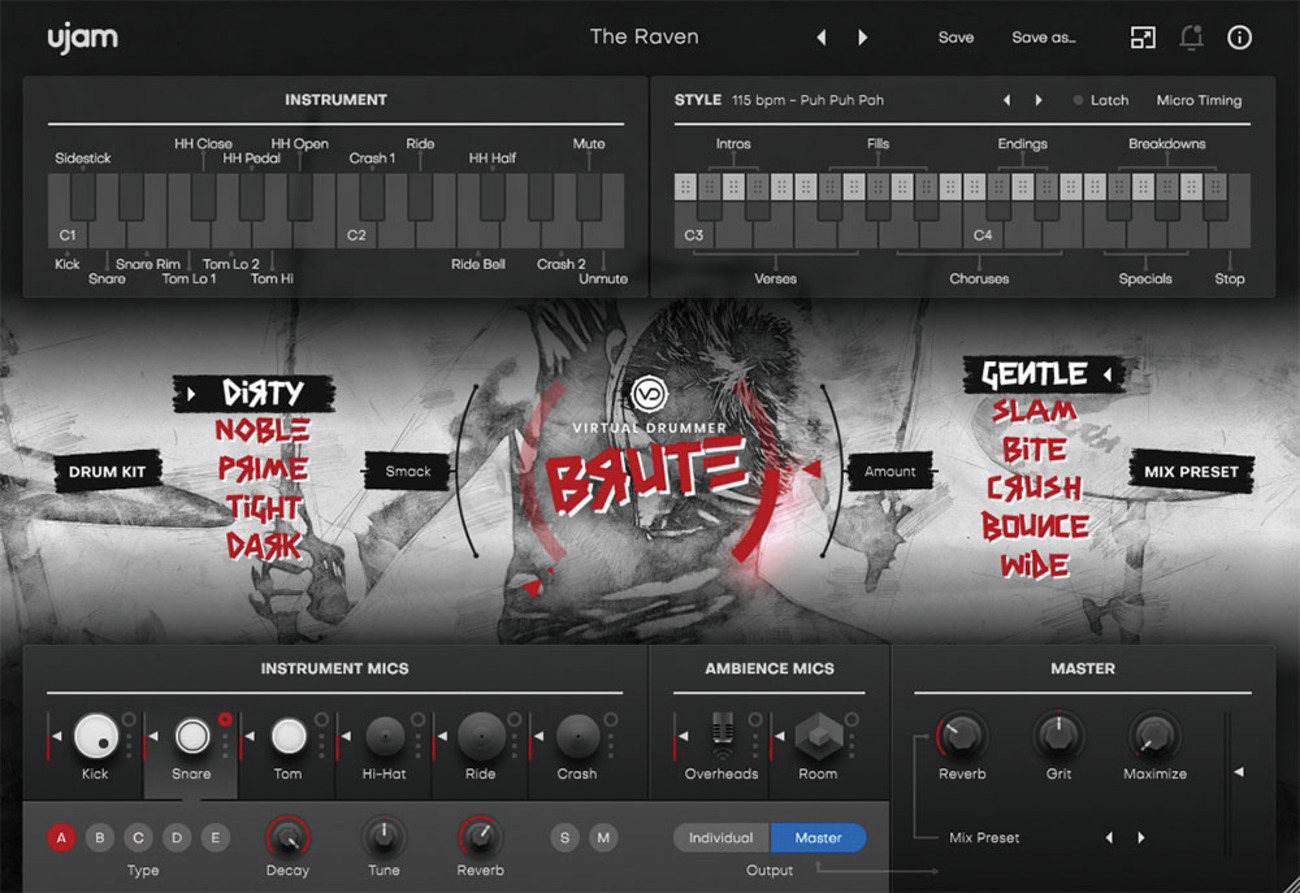
Task: Go to next preset after The Raven
Action: 862,38
